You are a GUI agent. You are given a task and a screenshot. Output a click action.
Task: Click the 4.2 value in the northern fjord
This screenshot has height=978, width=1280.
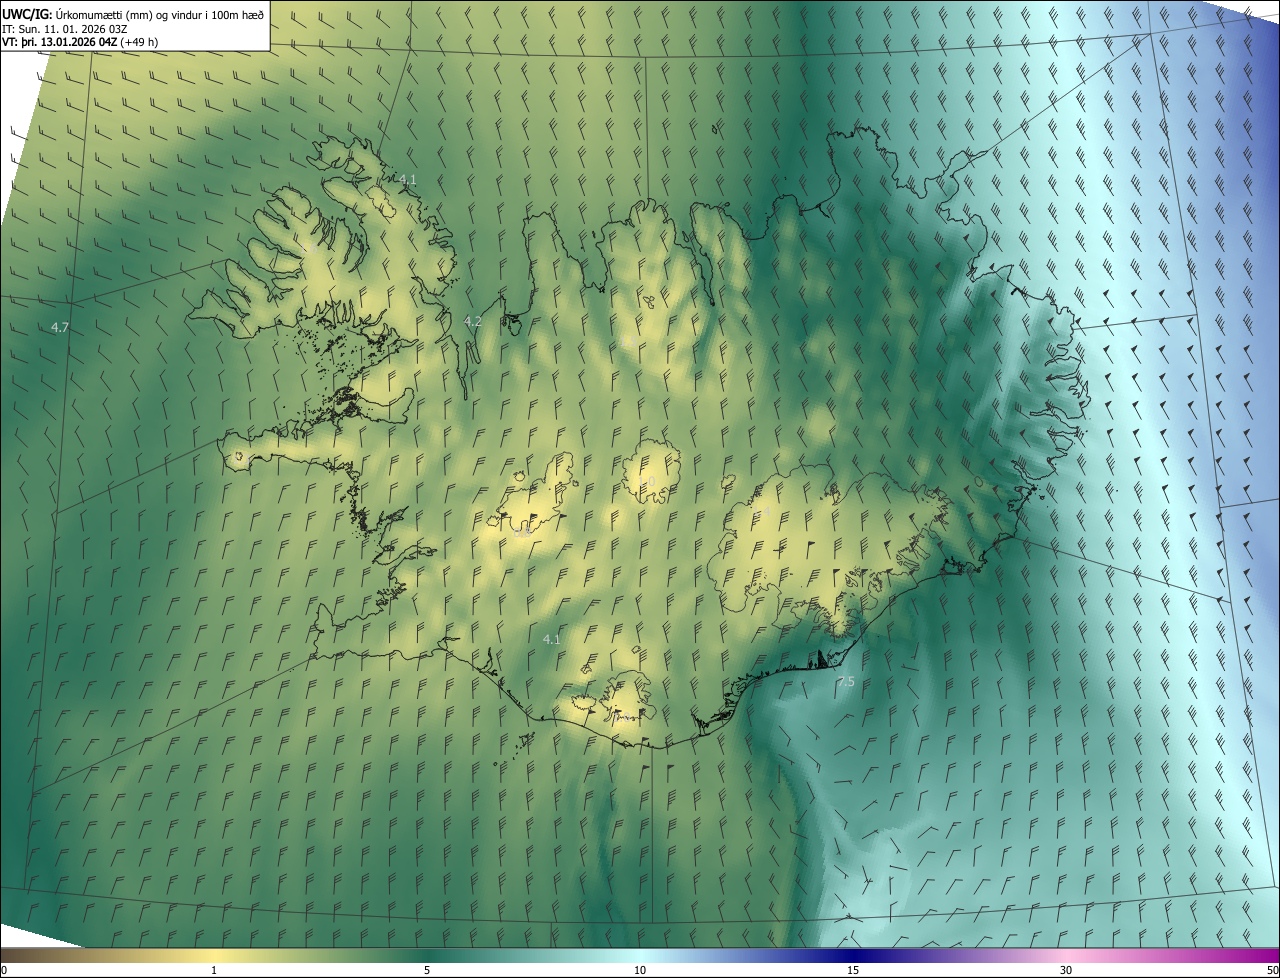473,321
